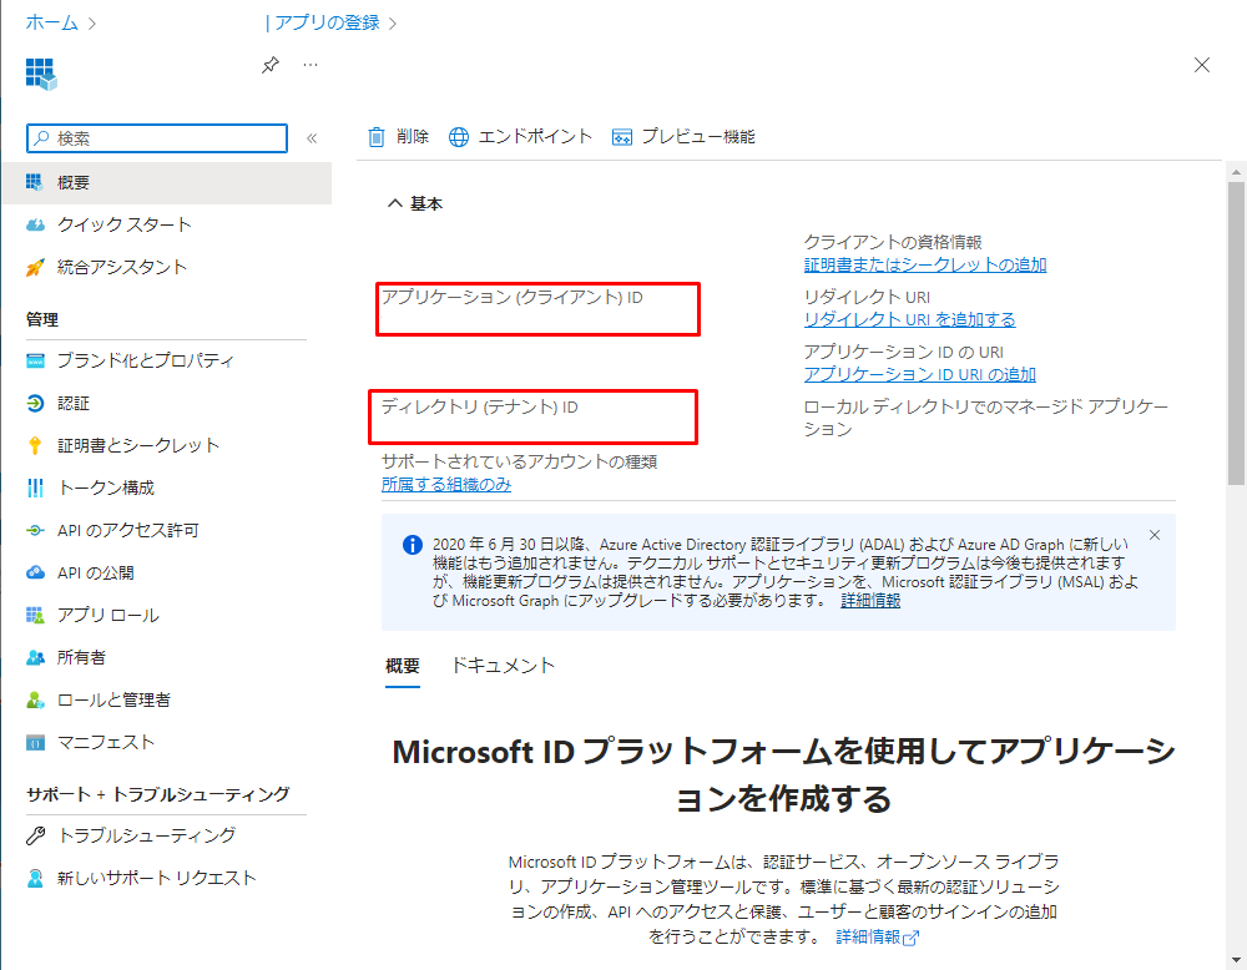
Task: Click the プレビュー機能 icon
Action: [x=622, y=137]
